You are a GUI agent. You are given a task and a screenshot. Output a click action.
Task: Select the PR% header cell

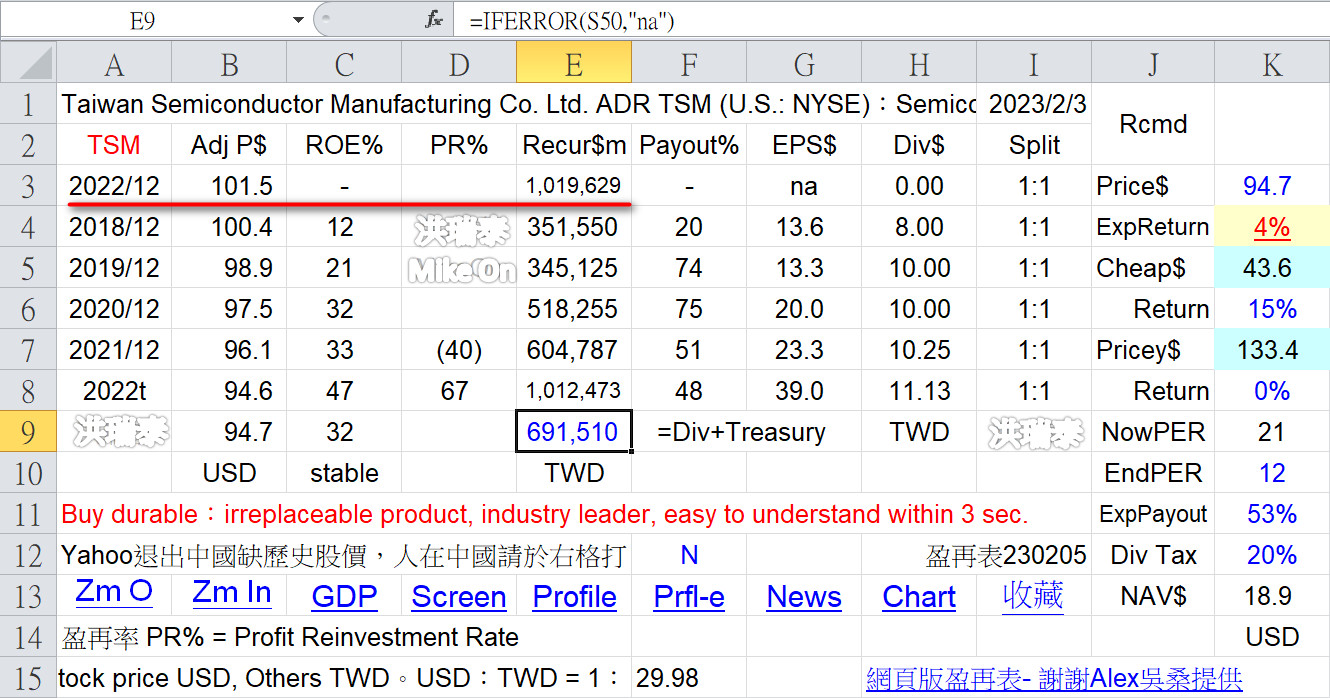coord(459,145)
